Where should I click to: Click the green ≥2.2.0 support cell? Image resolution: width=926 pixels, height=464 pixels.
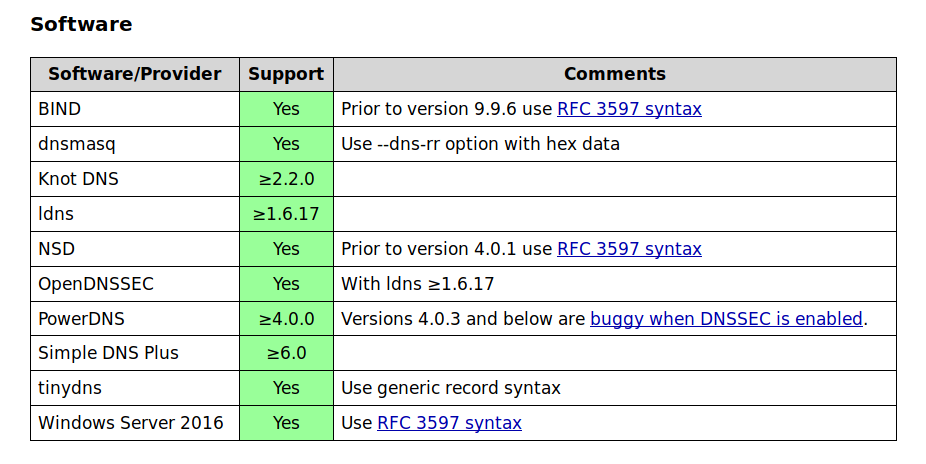(x=286, y=179)
